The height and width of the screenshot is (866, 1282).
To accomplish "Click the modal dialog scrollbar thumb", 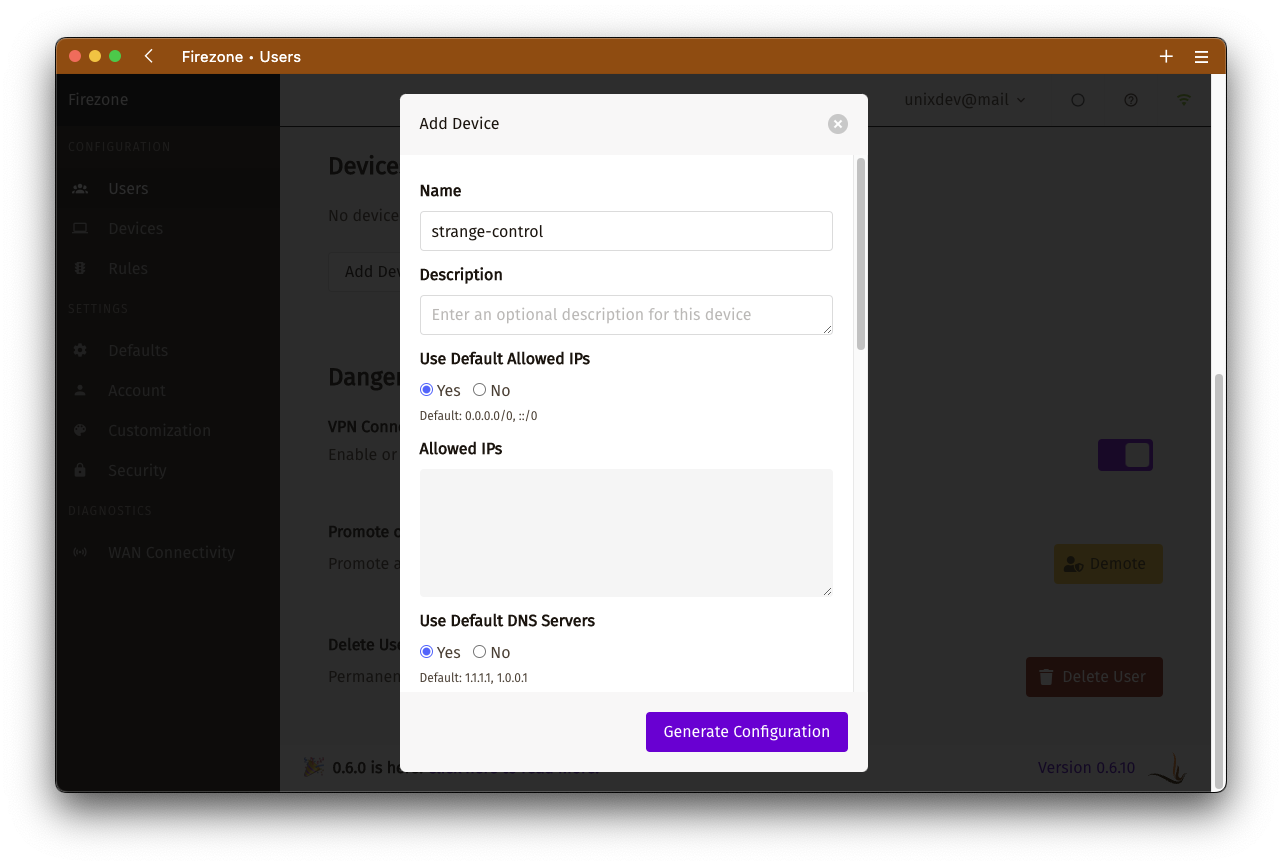I will [x=861, y=254].
